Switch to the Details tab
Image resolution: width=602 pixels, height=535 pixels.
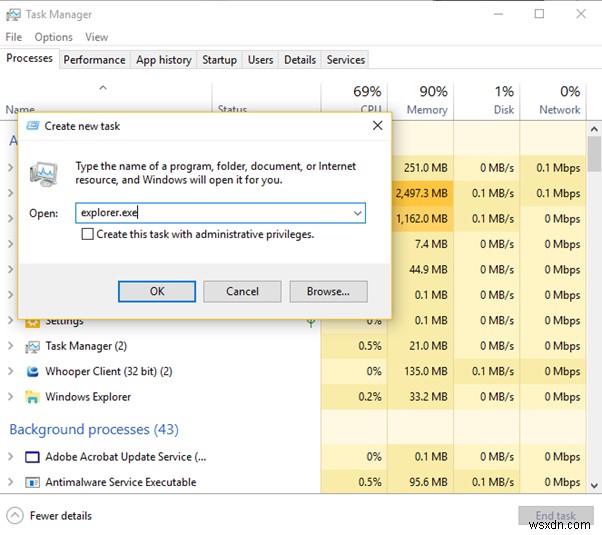point(300,60)
